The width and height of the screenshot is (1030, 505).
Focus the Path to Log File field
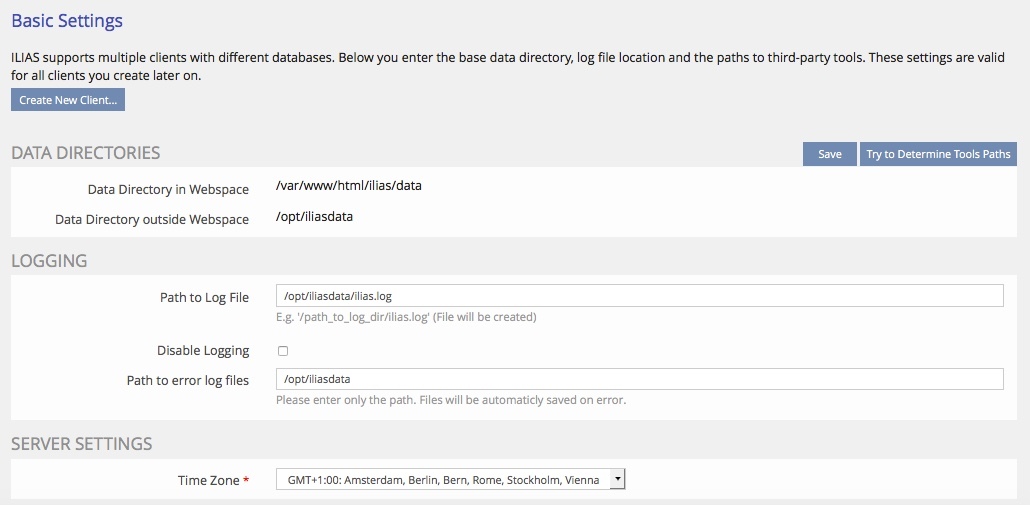point(639,296)
